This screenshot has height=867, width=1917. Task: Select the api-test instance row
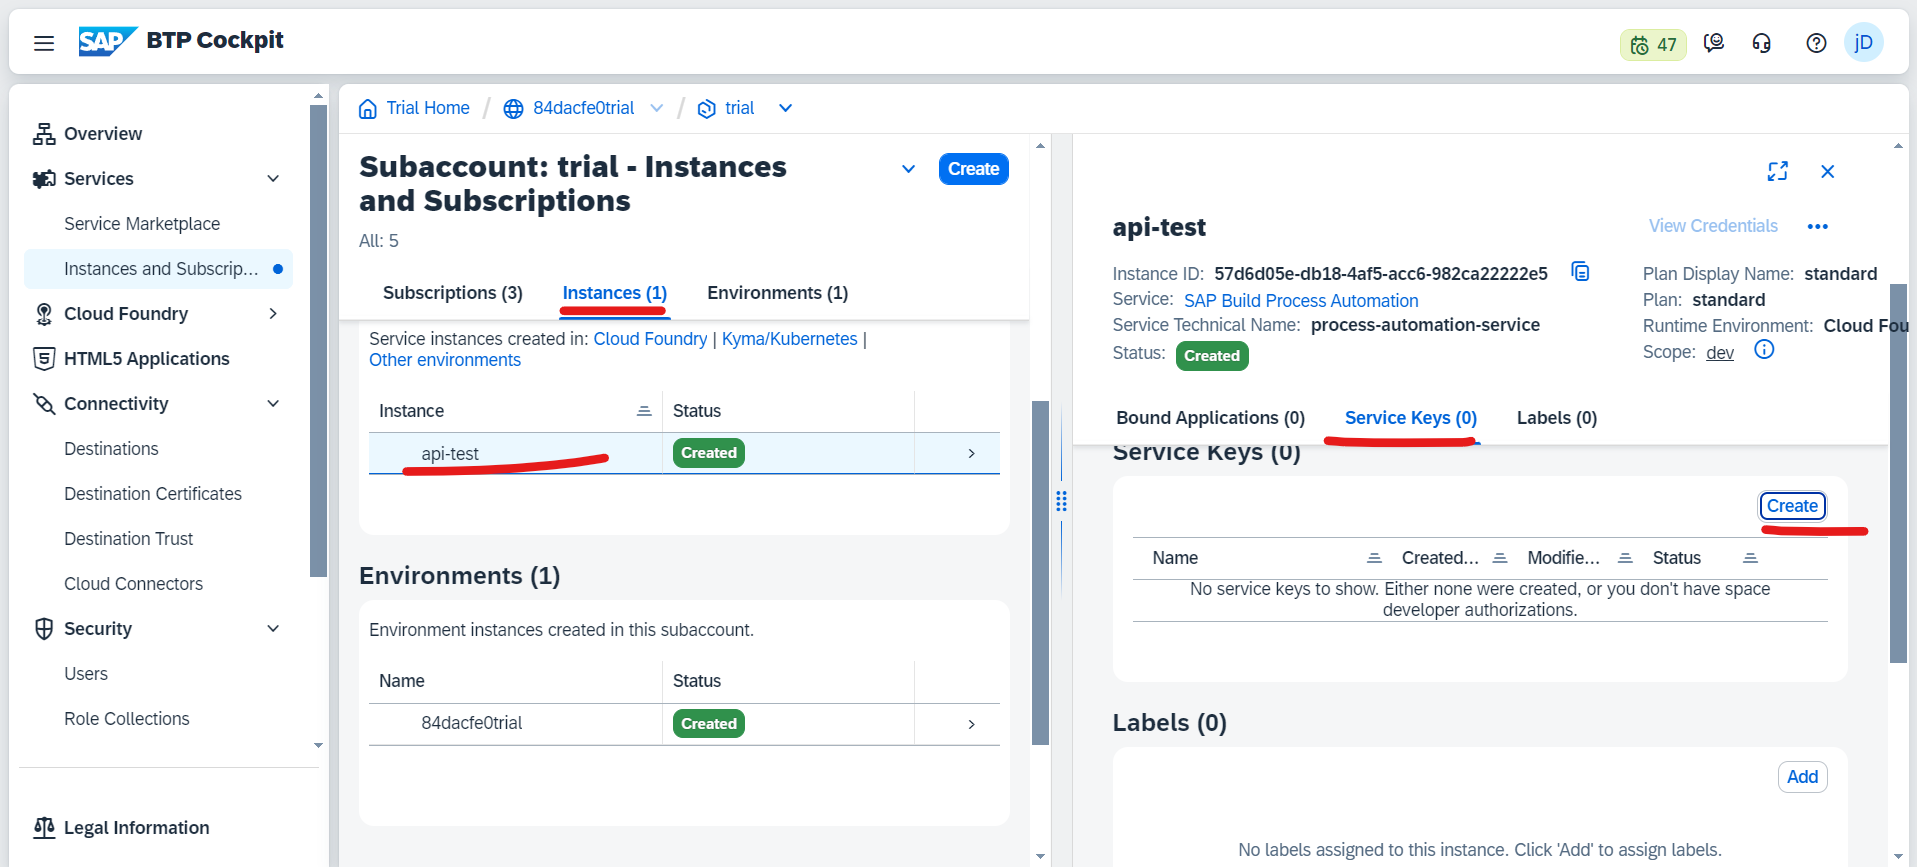coord(684,454)
